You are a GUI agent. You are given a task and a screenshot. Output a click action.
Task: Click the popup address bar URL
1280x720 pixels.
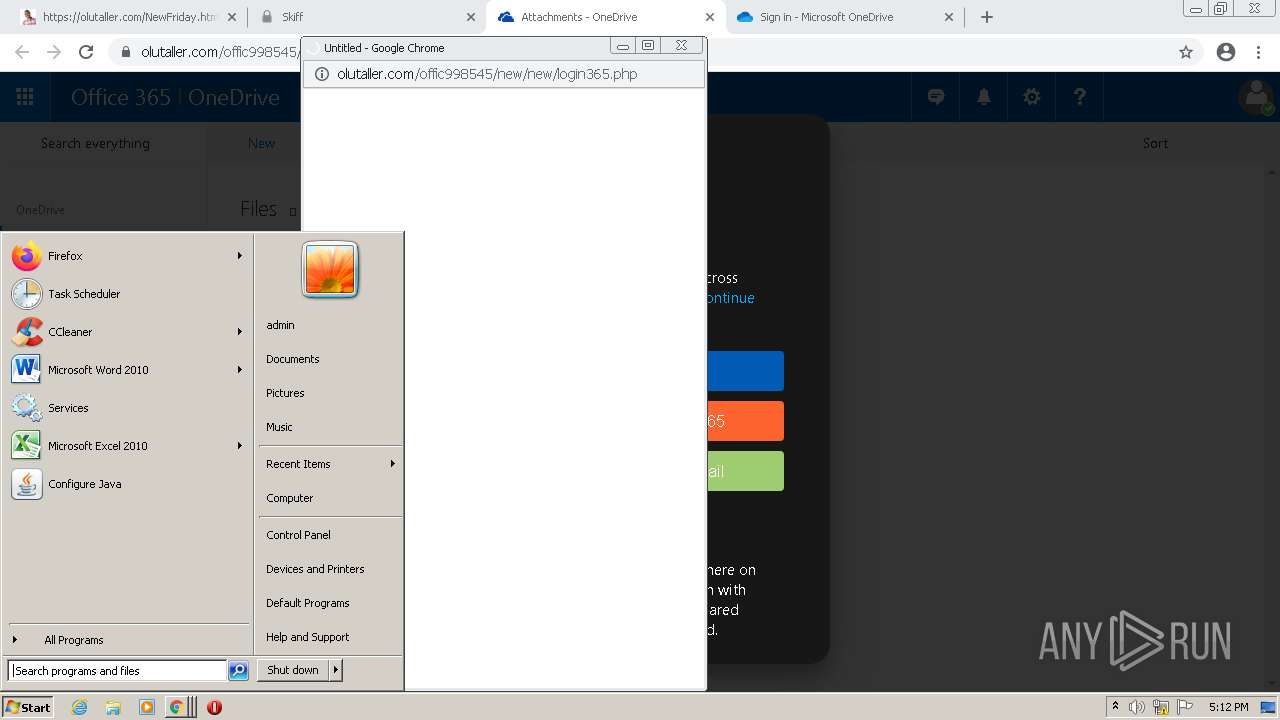pos(487,74)
